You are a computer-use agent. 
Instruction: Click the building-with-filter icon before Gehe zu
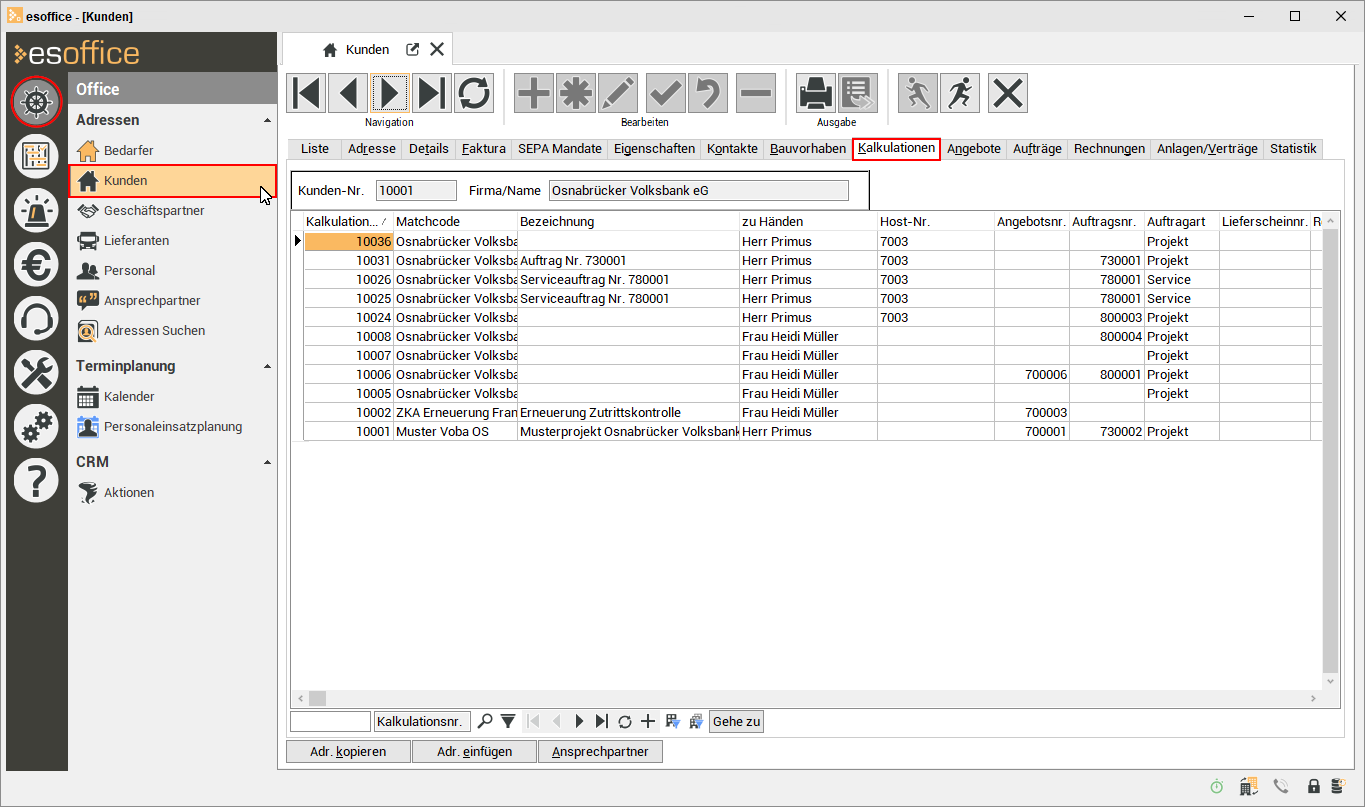pyautogui.click(x=695, y=721)
